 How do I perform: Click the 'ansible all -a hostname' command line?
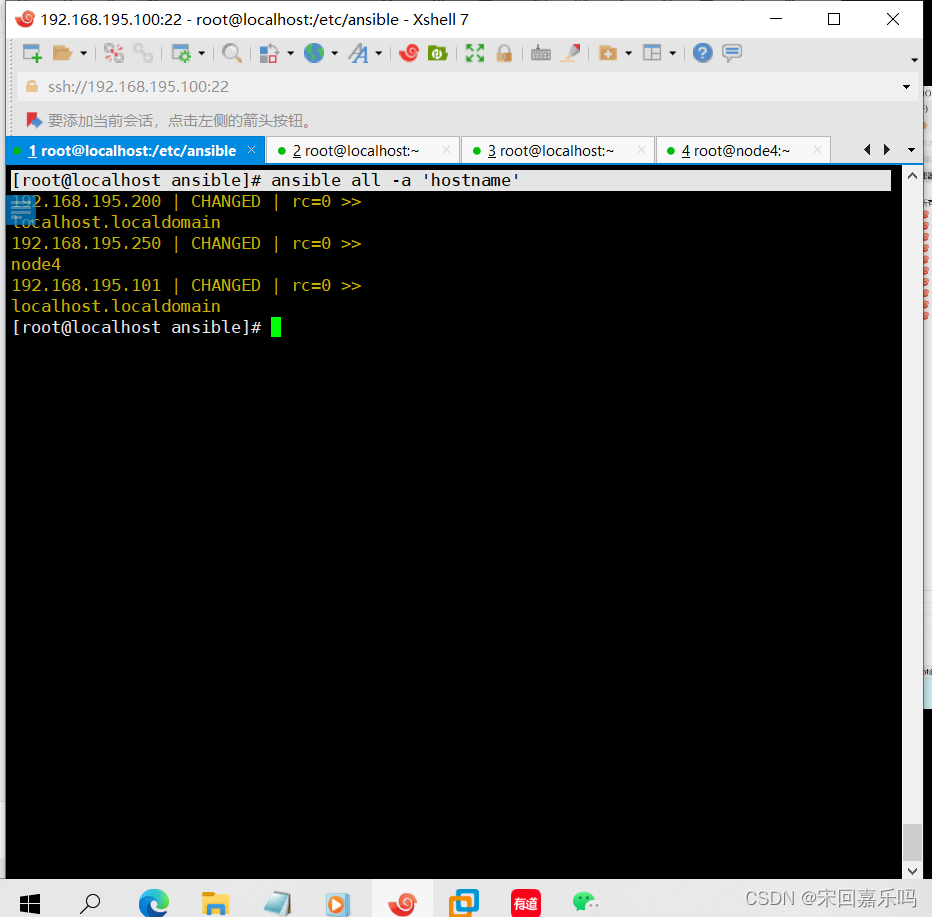451,181
